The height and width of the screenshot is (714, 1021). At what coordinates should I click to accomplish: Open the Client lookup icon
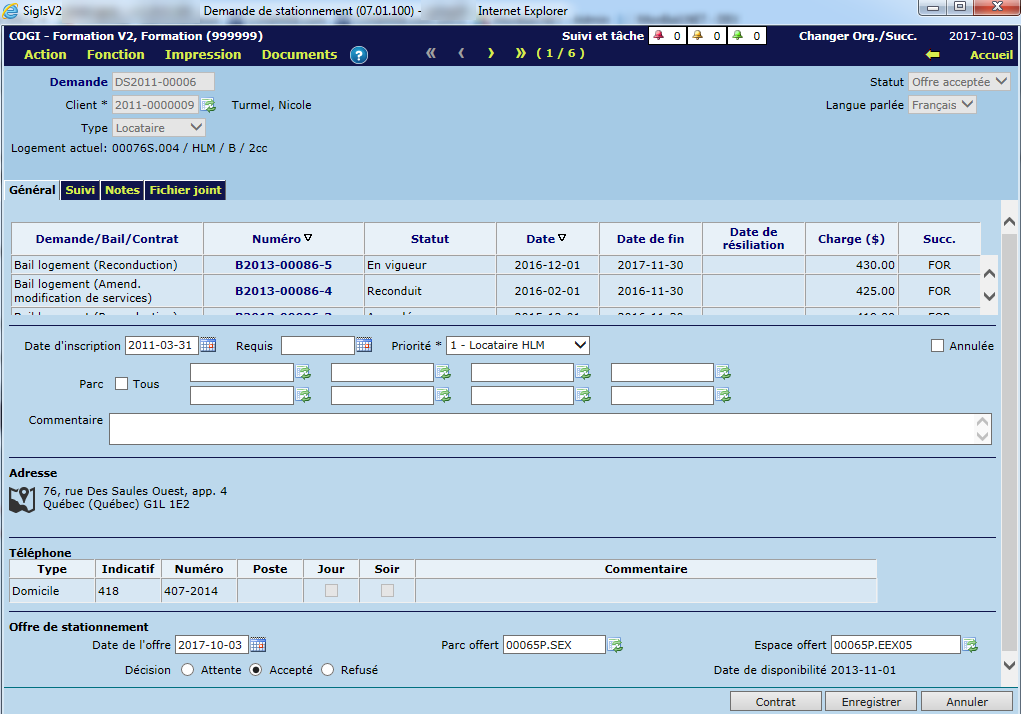[x=208, y=105]
